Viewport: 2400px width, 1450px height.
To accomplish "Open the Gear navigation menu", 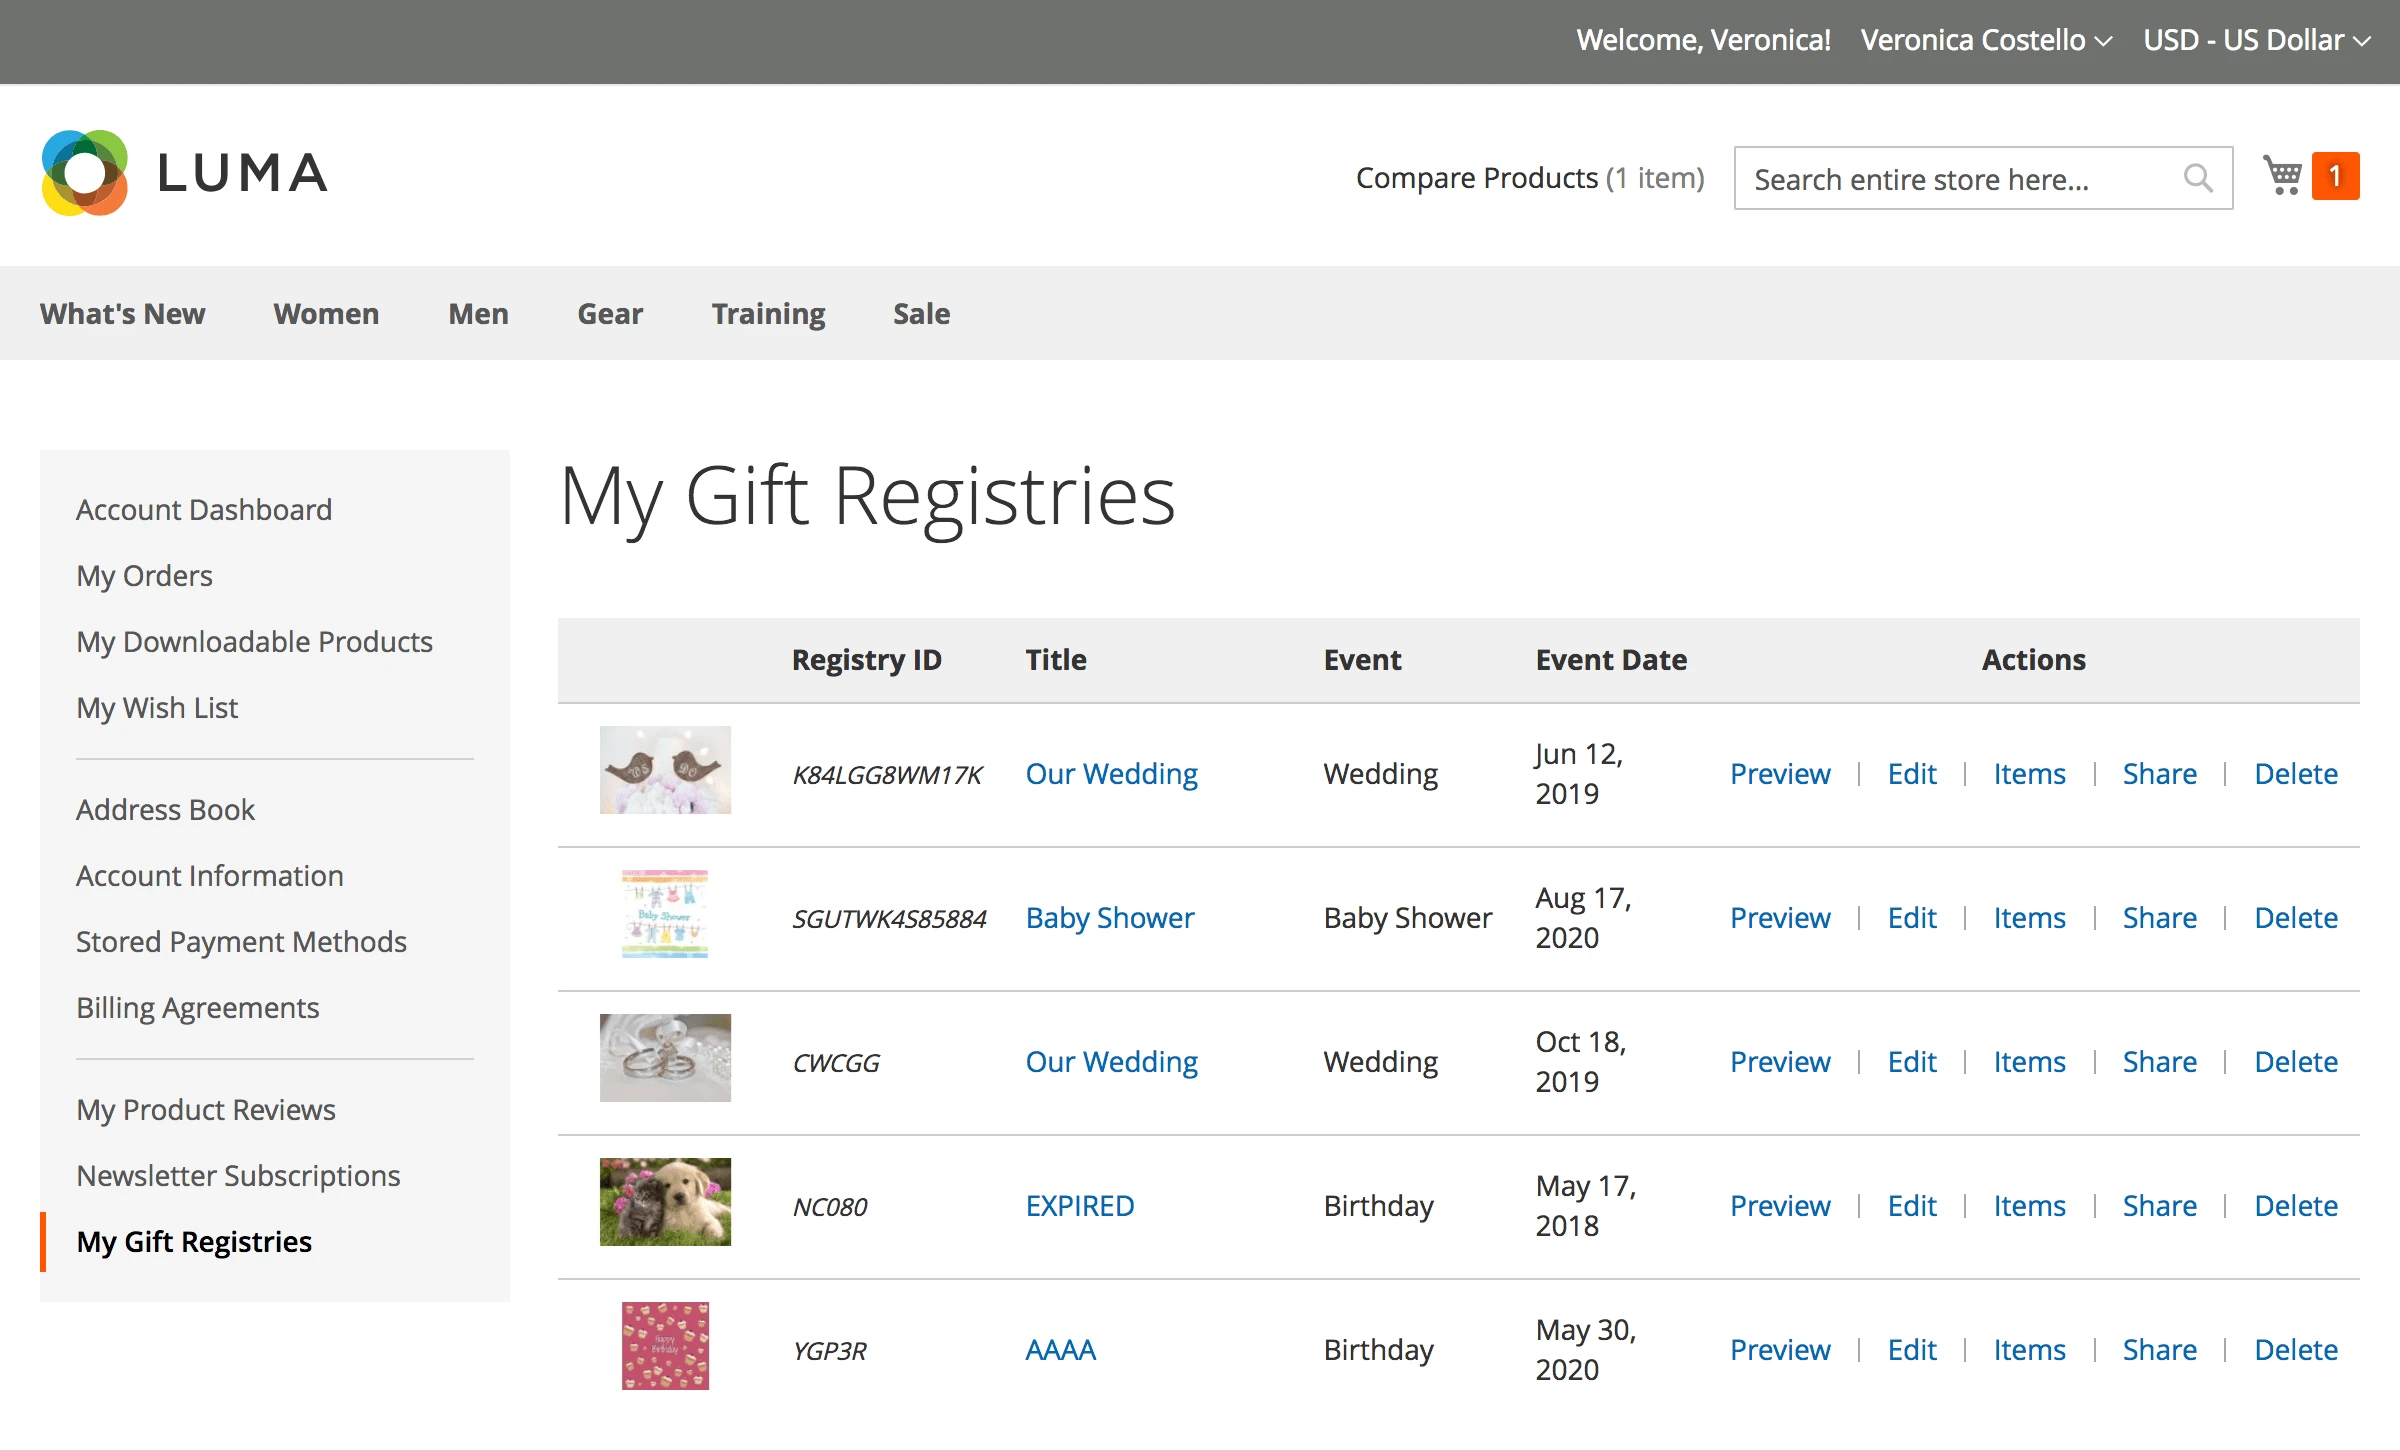I will 610,314.
